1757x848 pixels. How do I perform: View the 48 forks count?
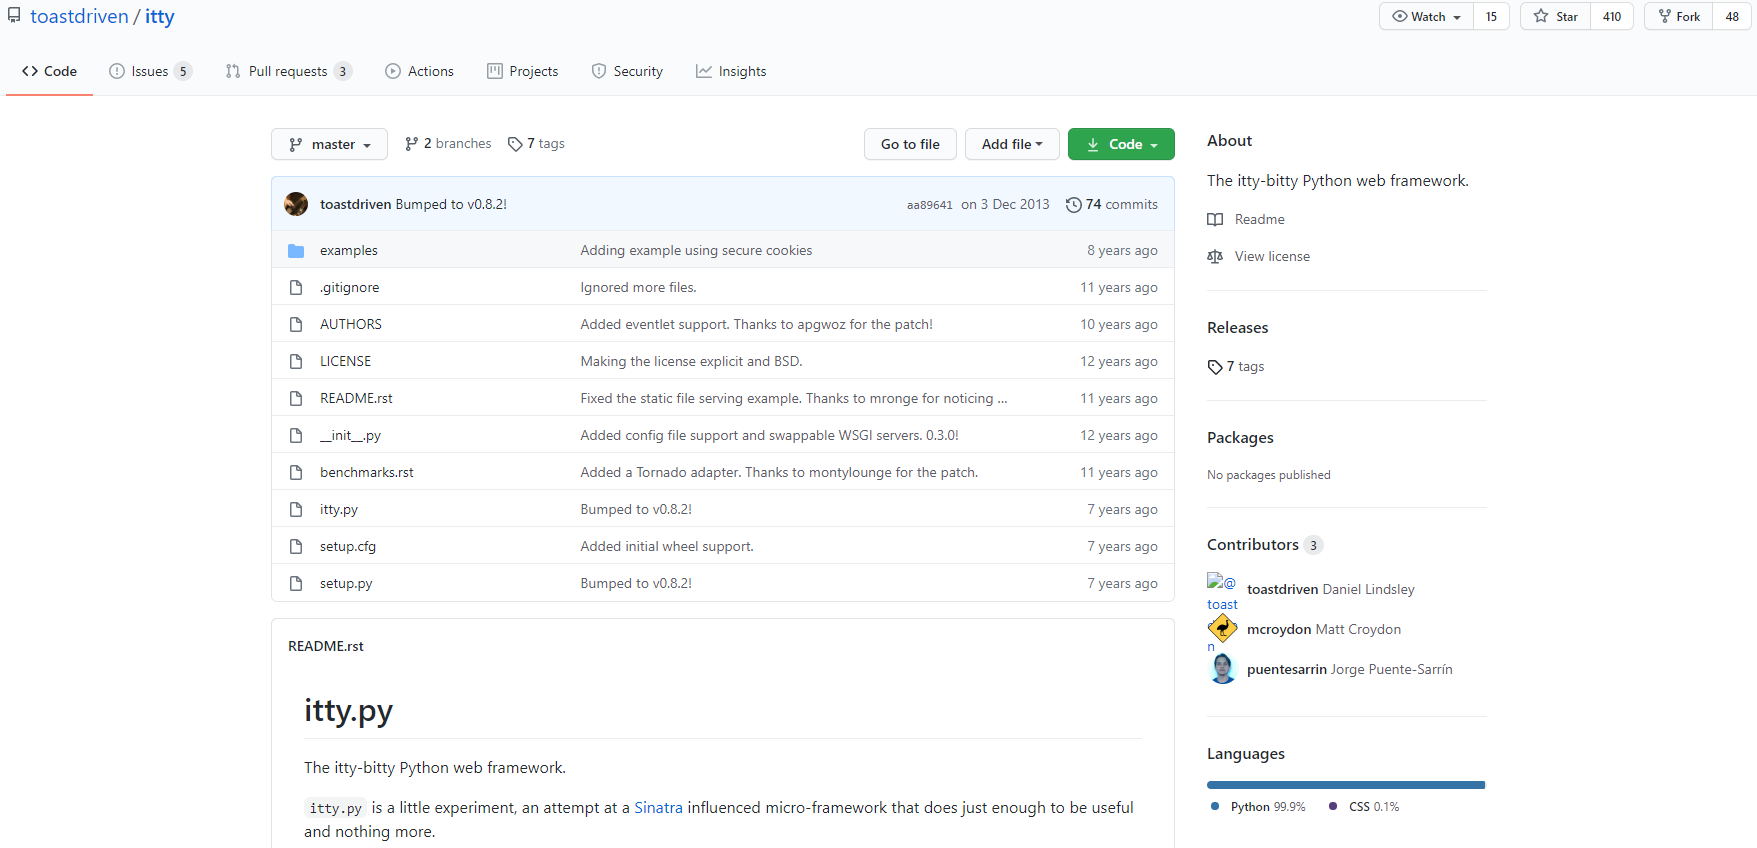[x=1732, y=16]
